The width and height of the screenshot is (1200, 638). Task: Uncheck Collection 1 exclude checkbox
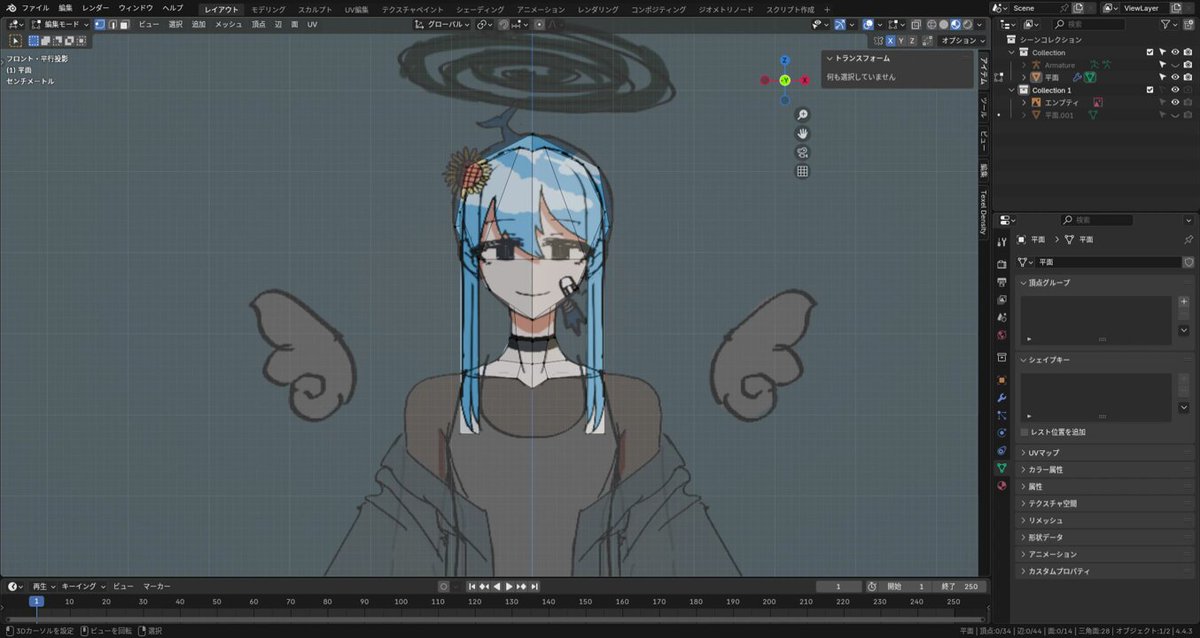pos(1150,90)
